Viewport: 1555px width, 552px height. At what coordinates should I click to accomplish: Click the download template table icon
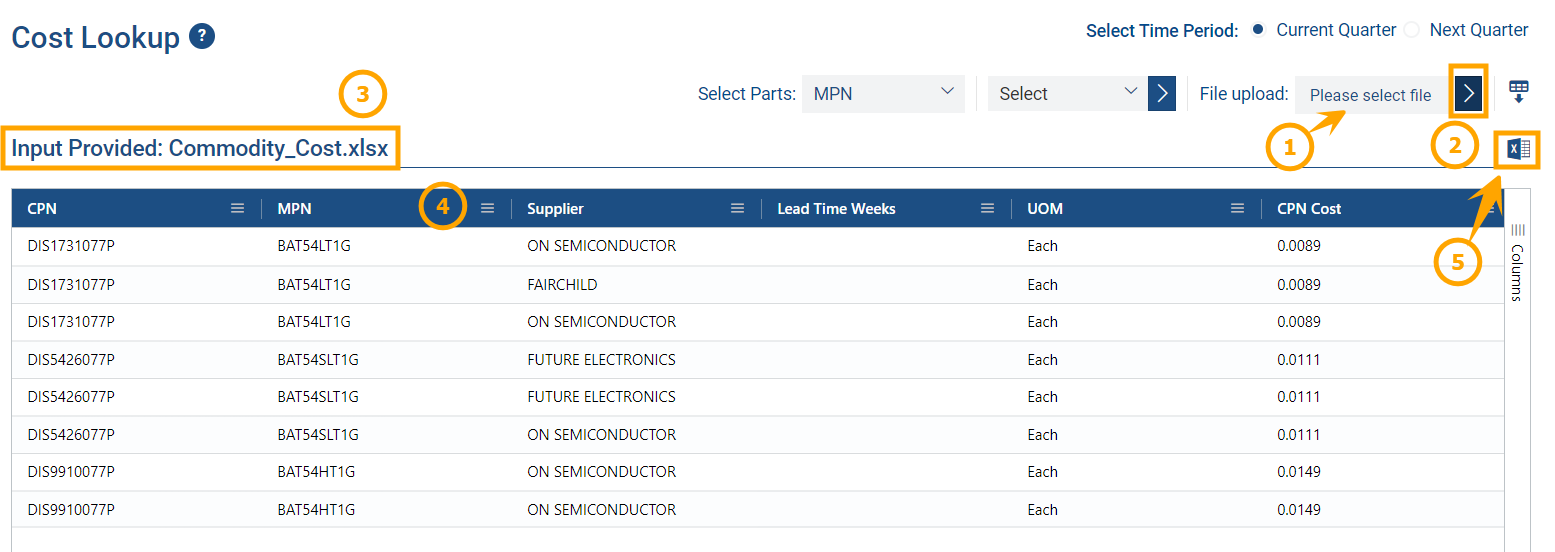coord(1518,92)
